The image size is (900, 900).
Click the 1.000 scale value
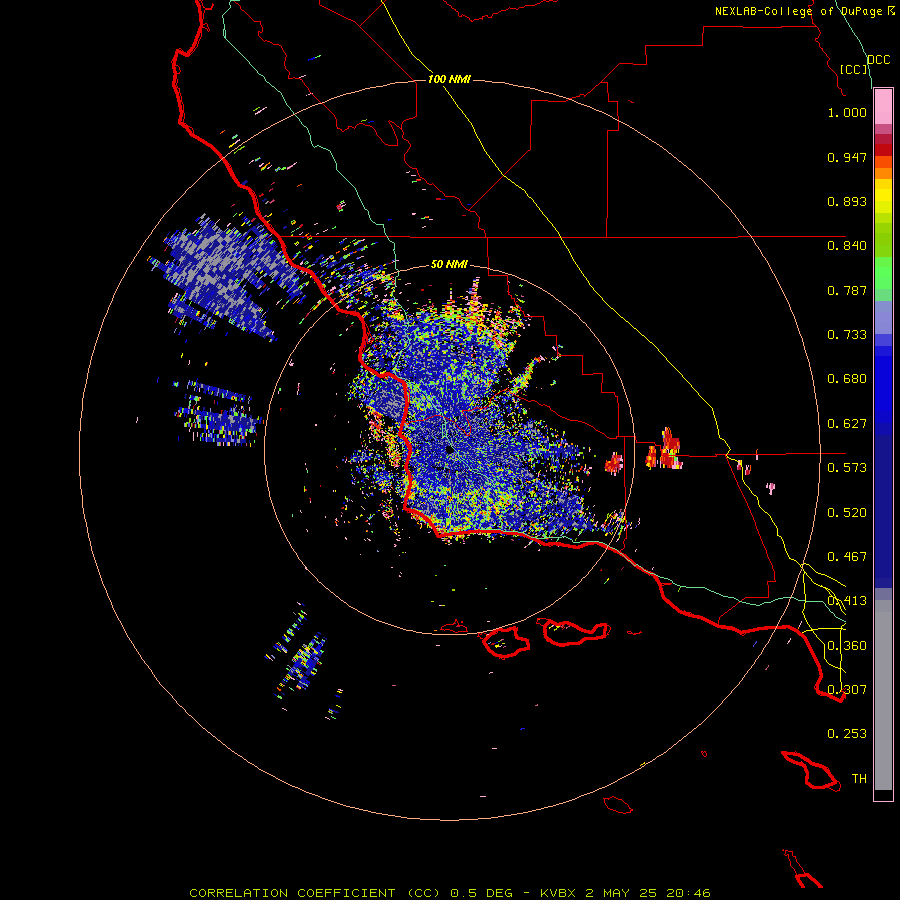(x=847, y=112)
